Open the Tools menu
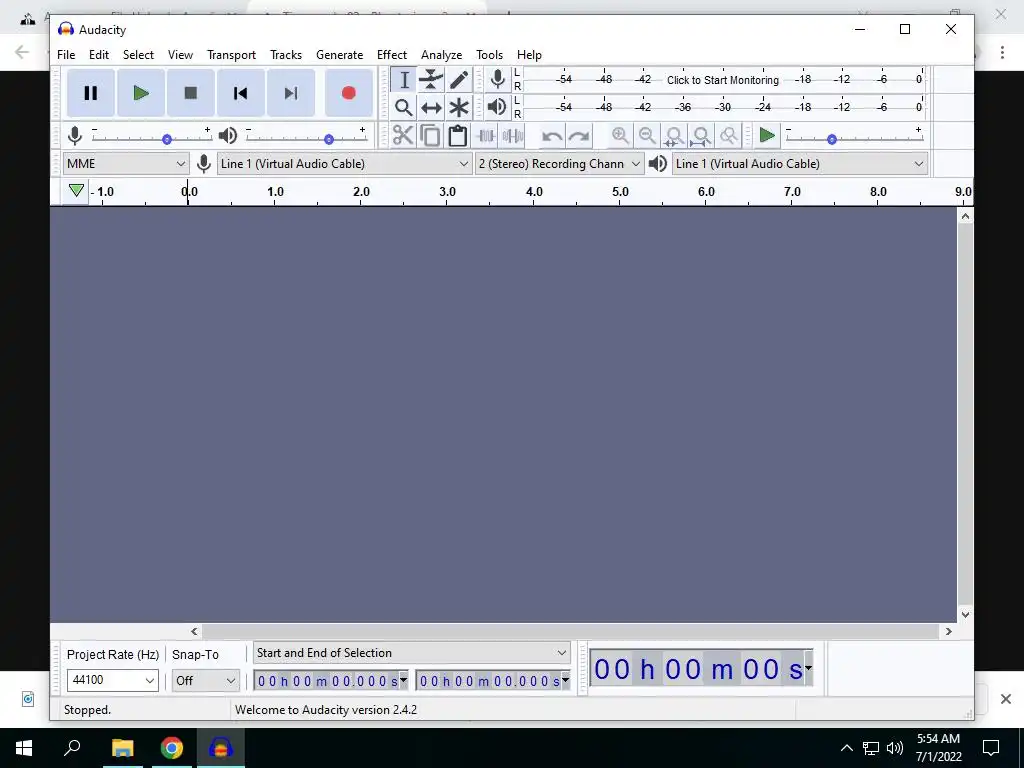1024x768 pixels. (x=489, y=55)
